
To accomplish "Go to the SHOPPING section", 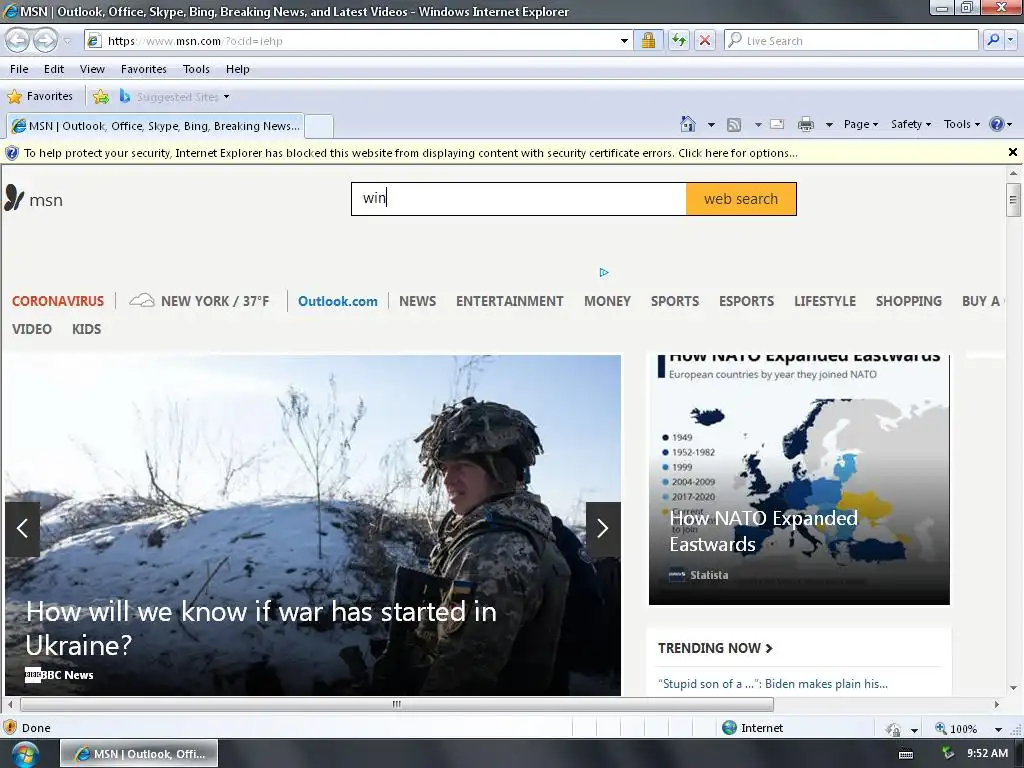I will (x=908, y=301).
